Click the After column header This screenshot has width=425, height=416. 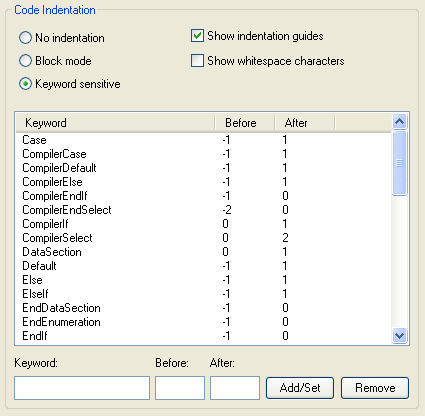305,123
